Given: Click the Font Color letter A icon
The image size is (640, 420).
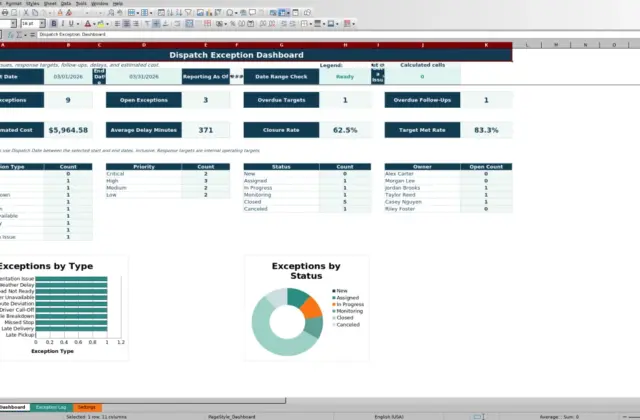Looking at the screenshot, I should [87, 24].
